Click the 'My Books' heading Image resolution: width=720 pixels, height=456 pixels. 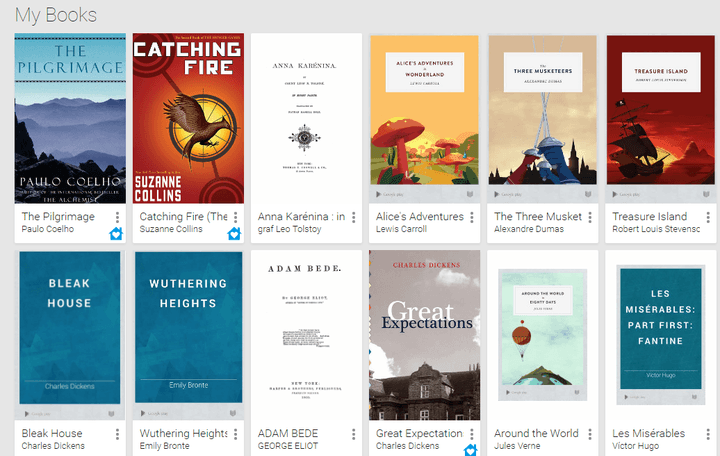click(56, 15)
